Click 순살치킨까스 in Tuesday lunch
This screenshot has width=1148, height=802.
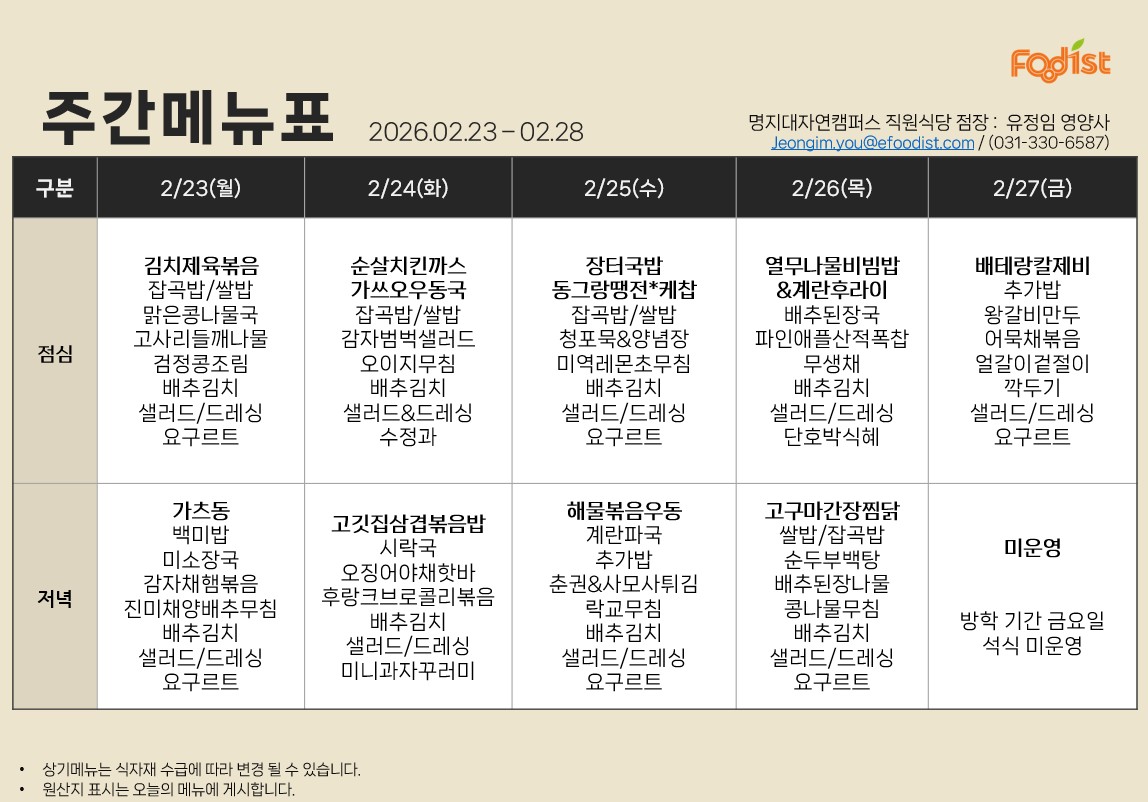click(408, 266)
